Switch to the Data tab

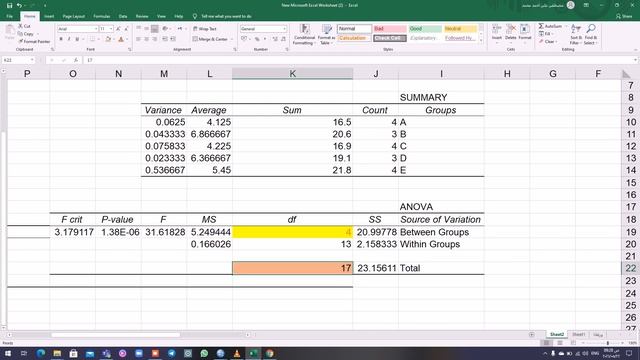click(123, 16)
